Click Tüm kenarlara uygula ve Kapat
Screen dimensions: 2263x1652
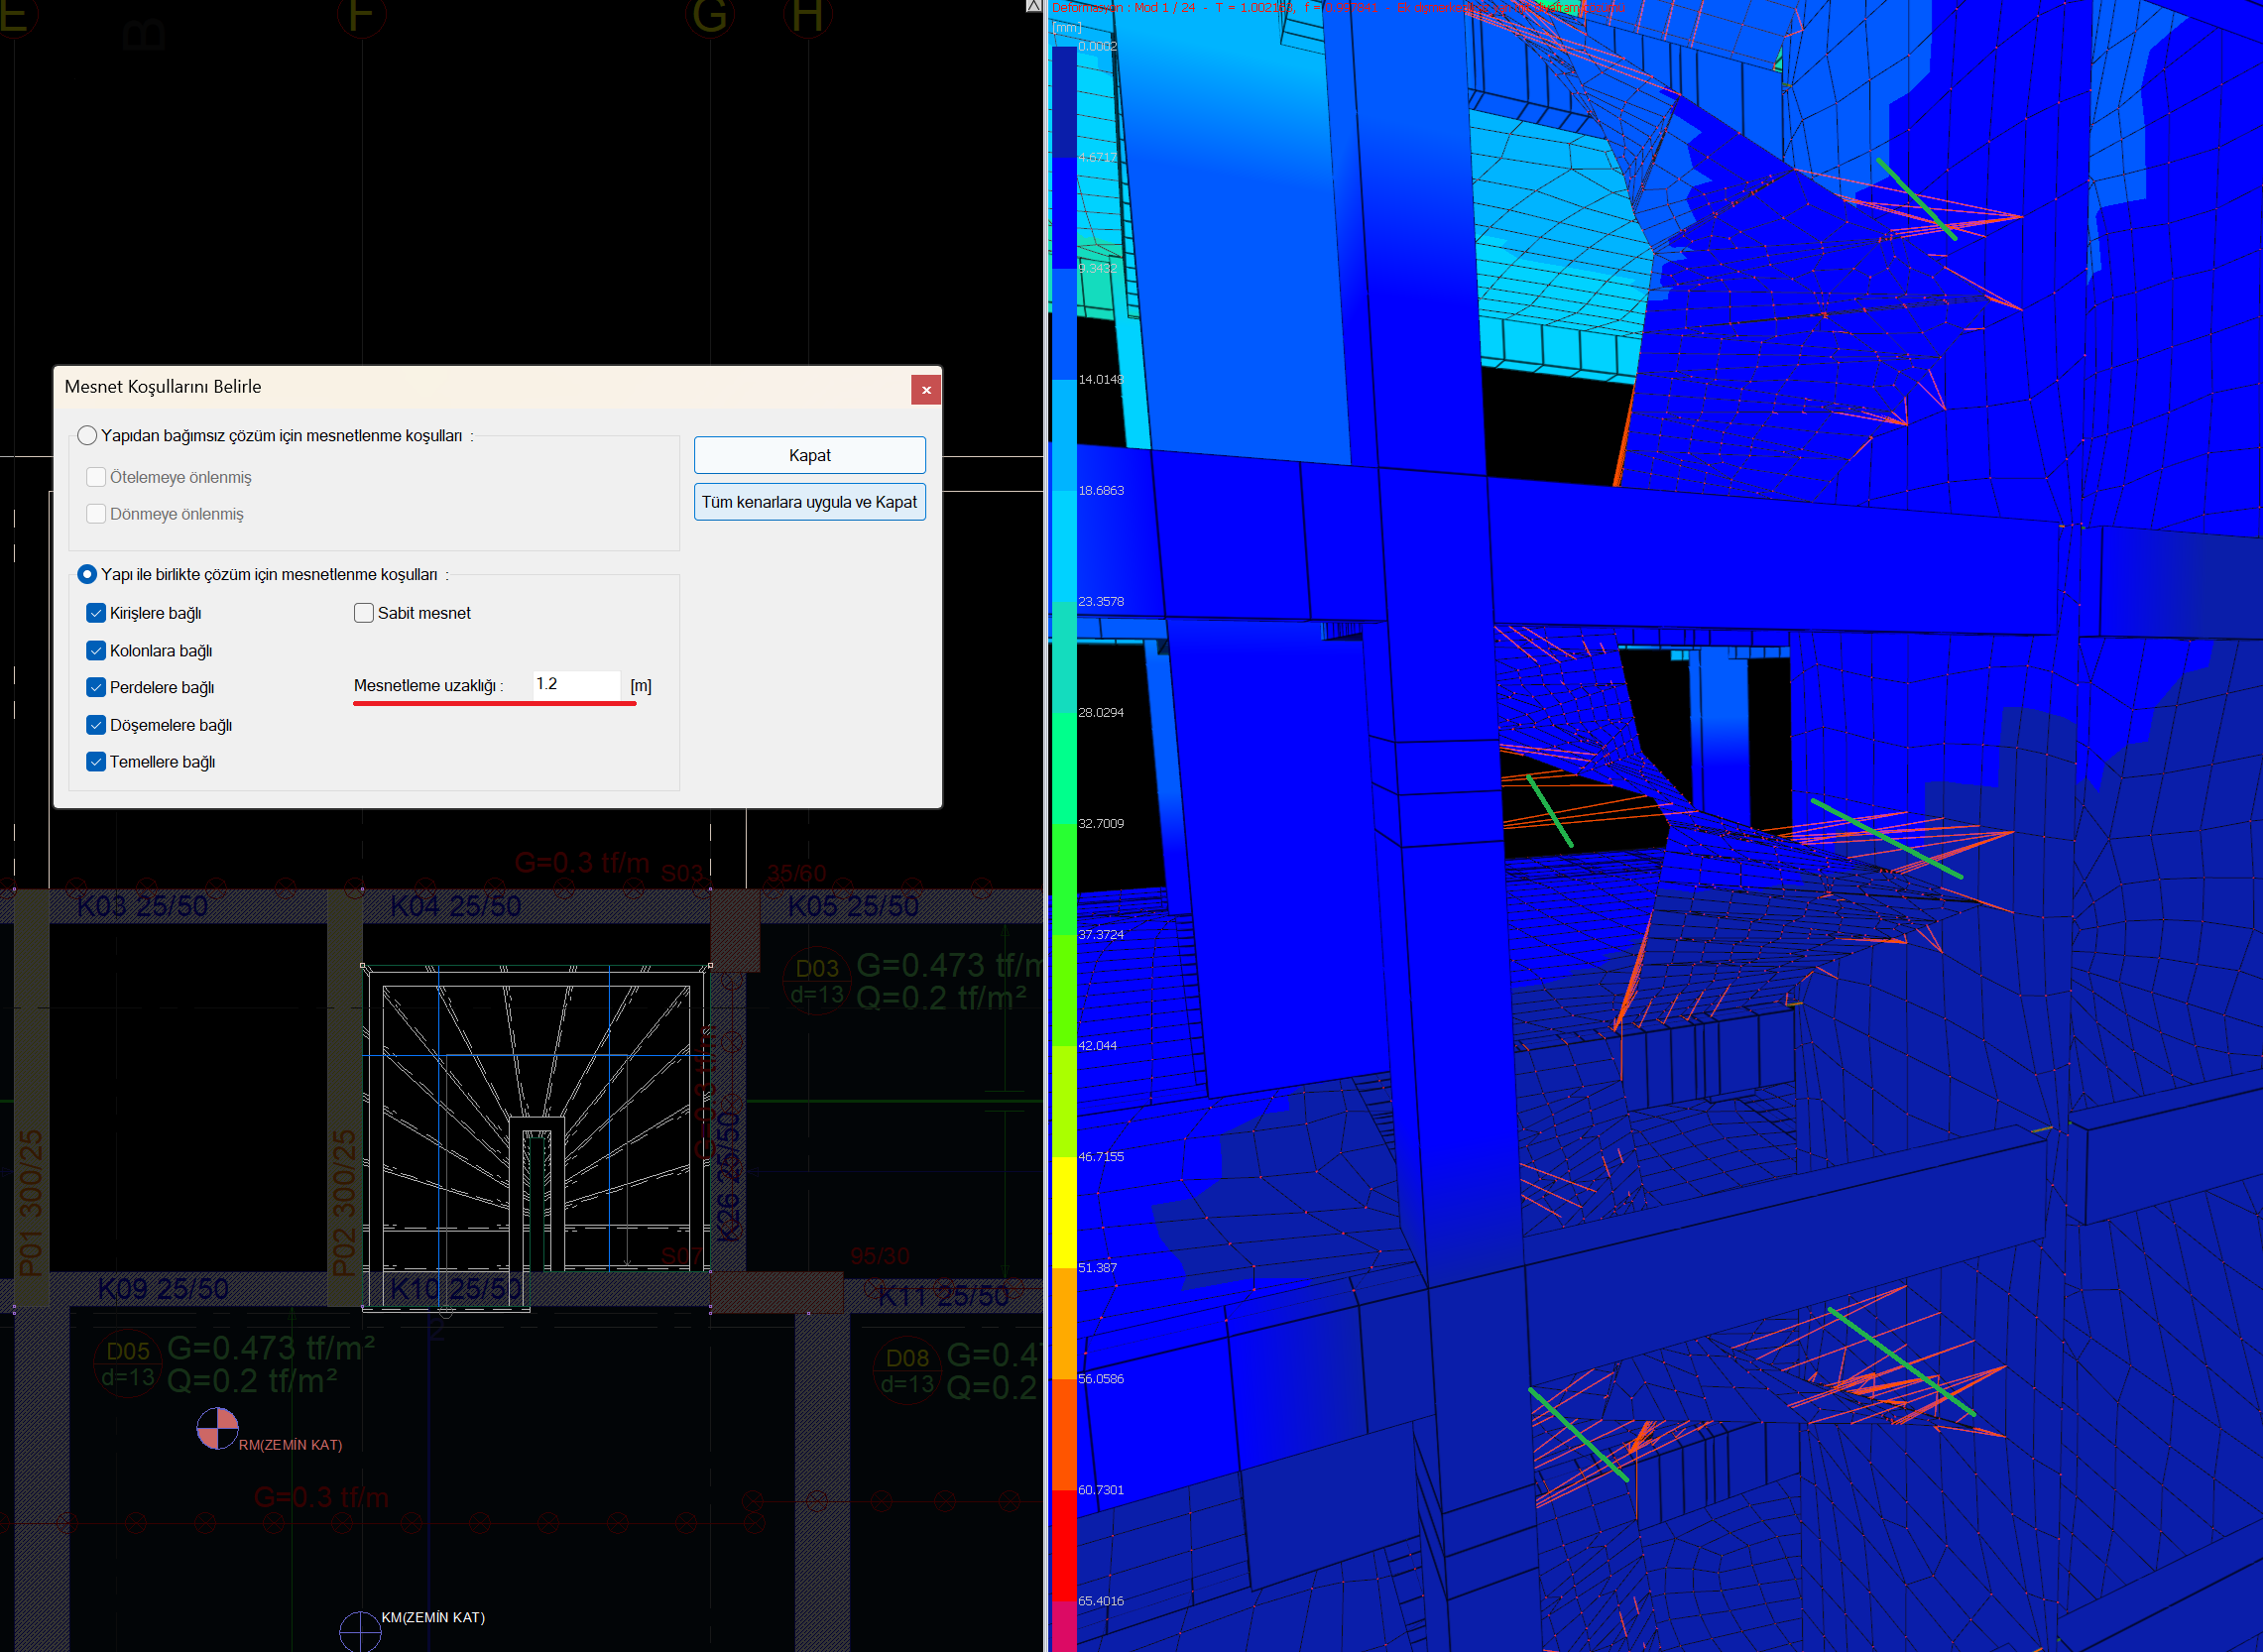(x=809, y=502)
